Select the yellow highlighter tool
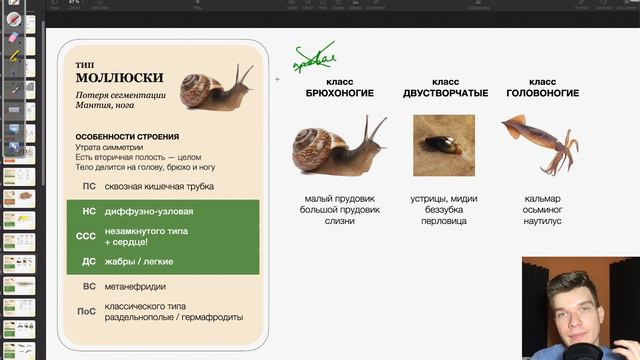The height and width of the screenshot is (360, 640). click(x=13, y=57)
